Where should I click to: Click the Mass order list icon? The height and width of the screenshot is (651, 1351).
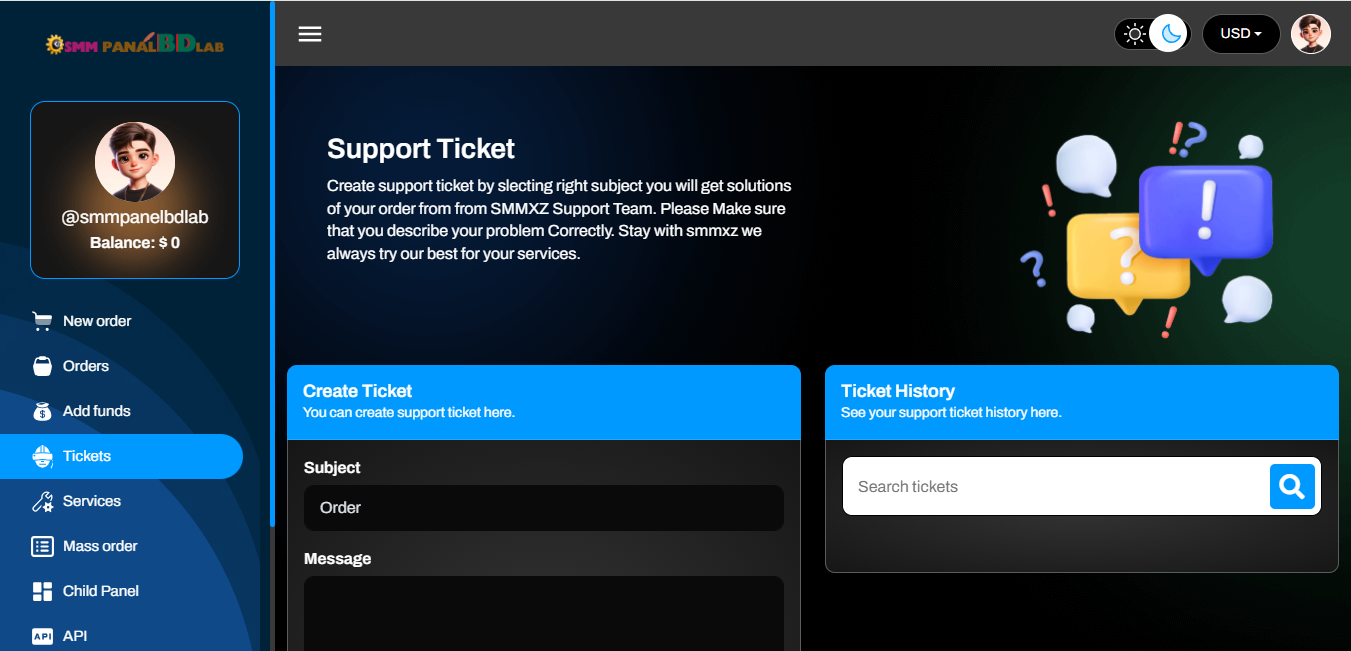pos(42,546)
